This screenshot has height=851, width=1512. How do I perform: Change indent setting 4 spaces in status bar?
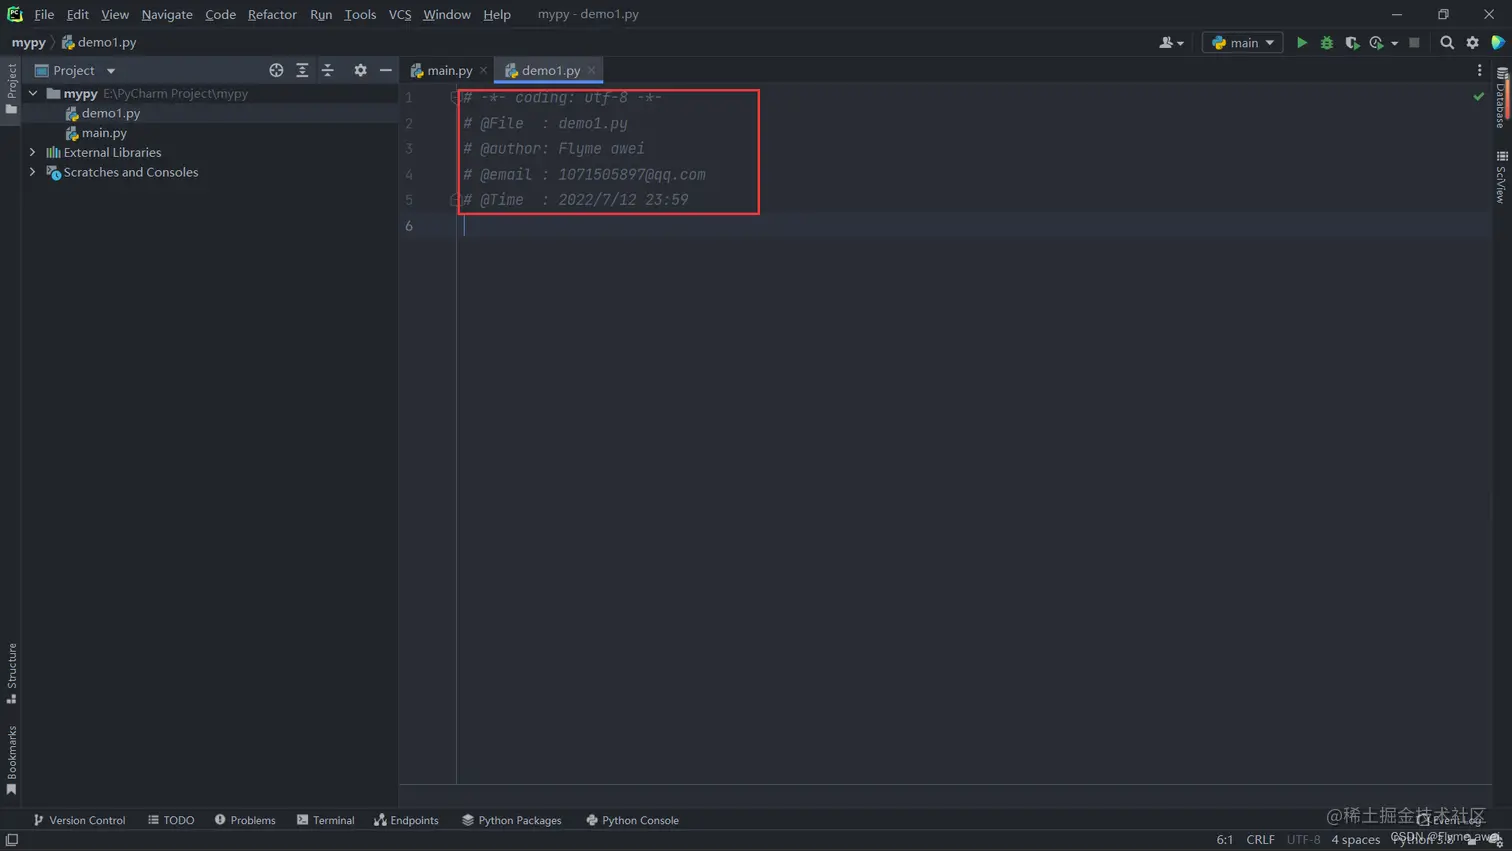[x=1355, y=840]
